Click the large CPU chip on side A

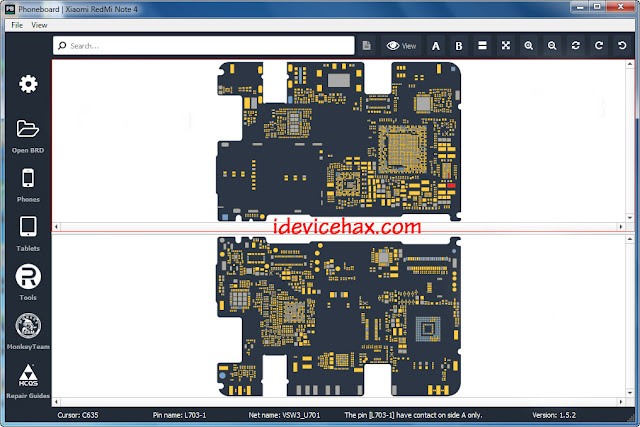click(402, 150)
